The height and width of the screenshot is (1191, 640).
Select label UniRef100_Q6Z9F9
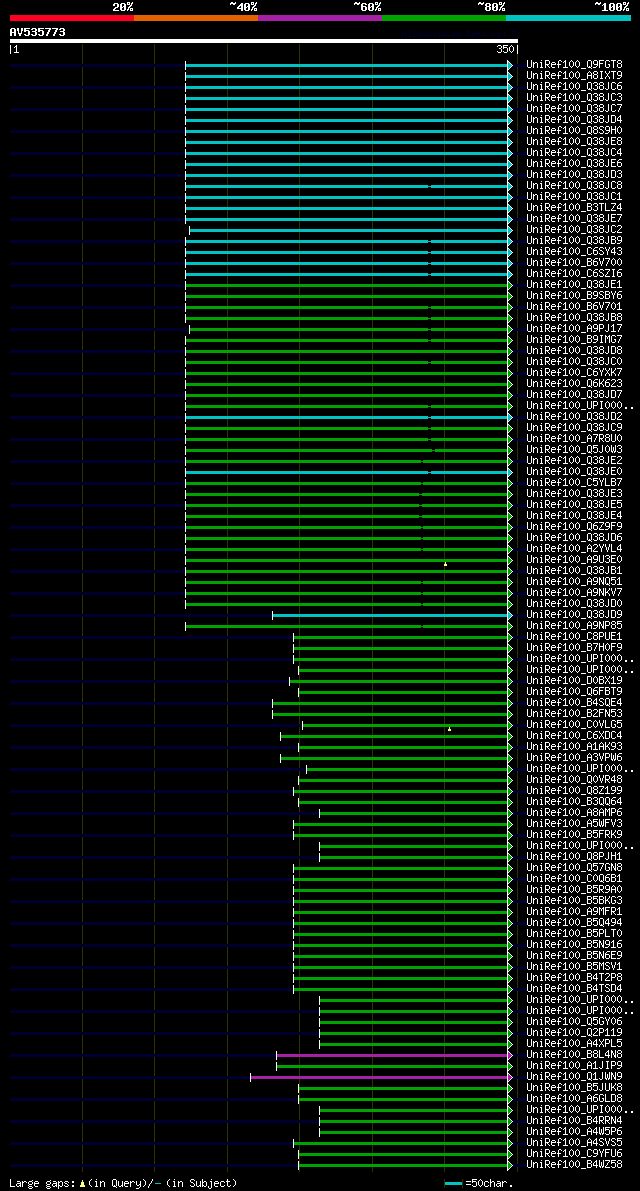[574, 527]
